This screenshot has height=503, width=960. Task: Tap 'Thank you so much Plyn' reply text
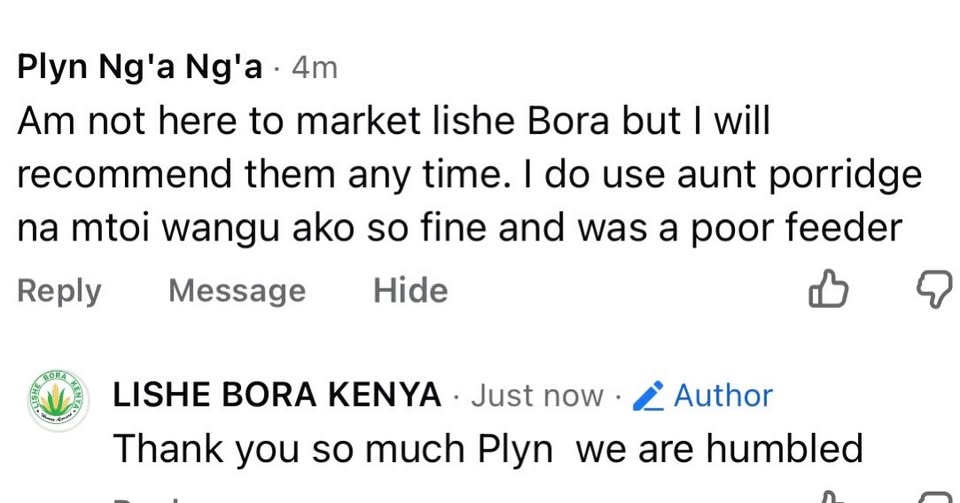click(x=332, y=448)
